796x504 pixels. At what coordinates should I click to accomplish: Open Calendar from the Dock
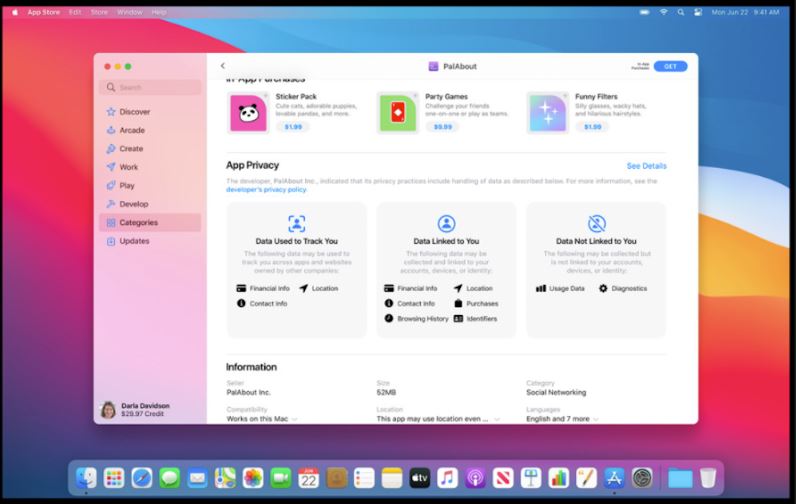click(x=308, y=478)
